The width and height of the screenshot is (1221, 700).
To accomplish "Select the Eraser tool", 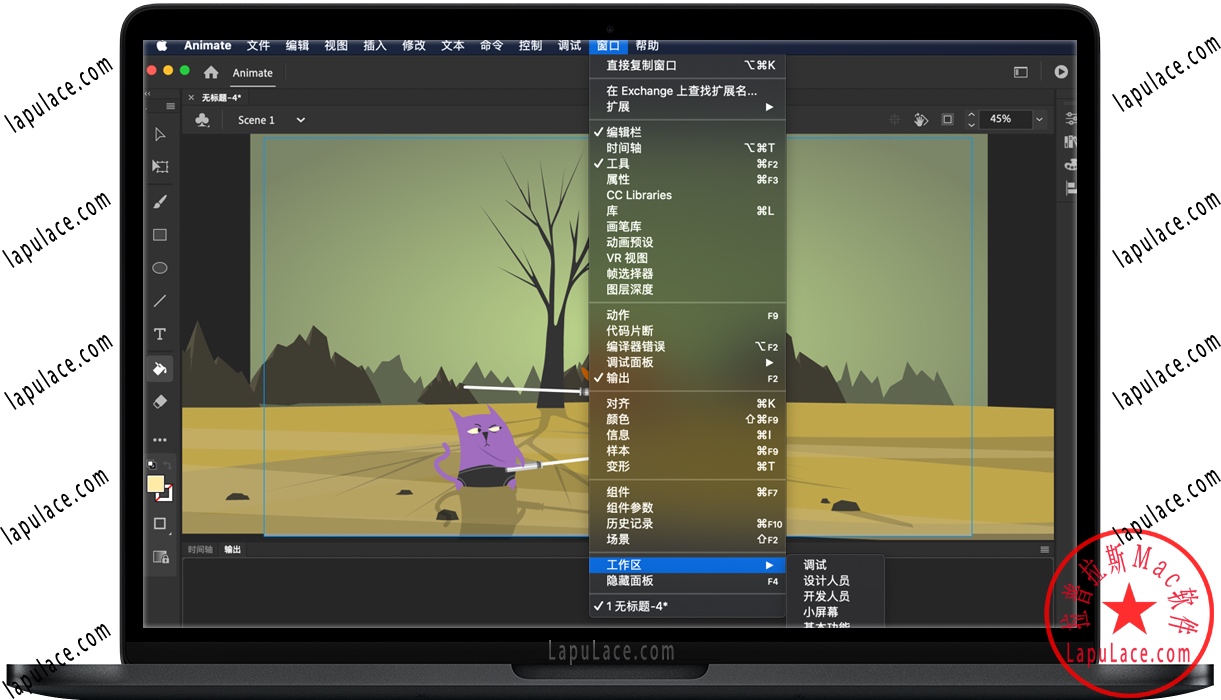I will [160, 401].
